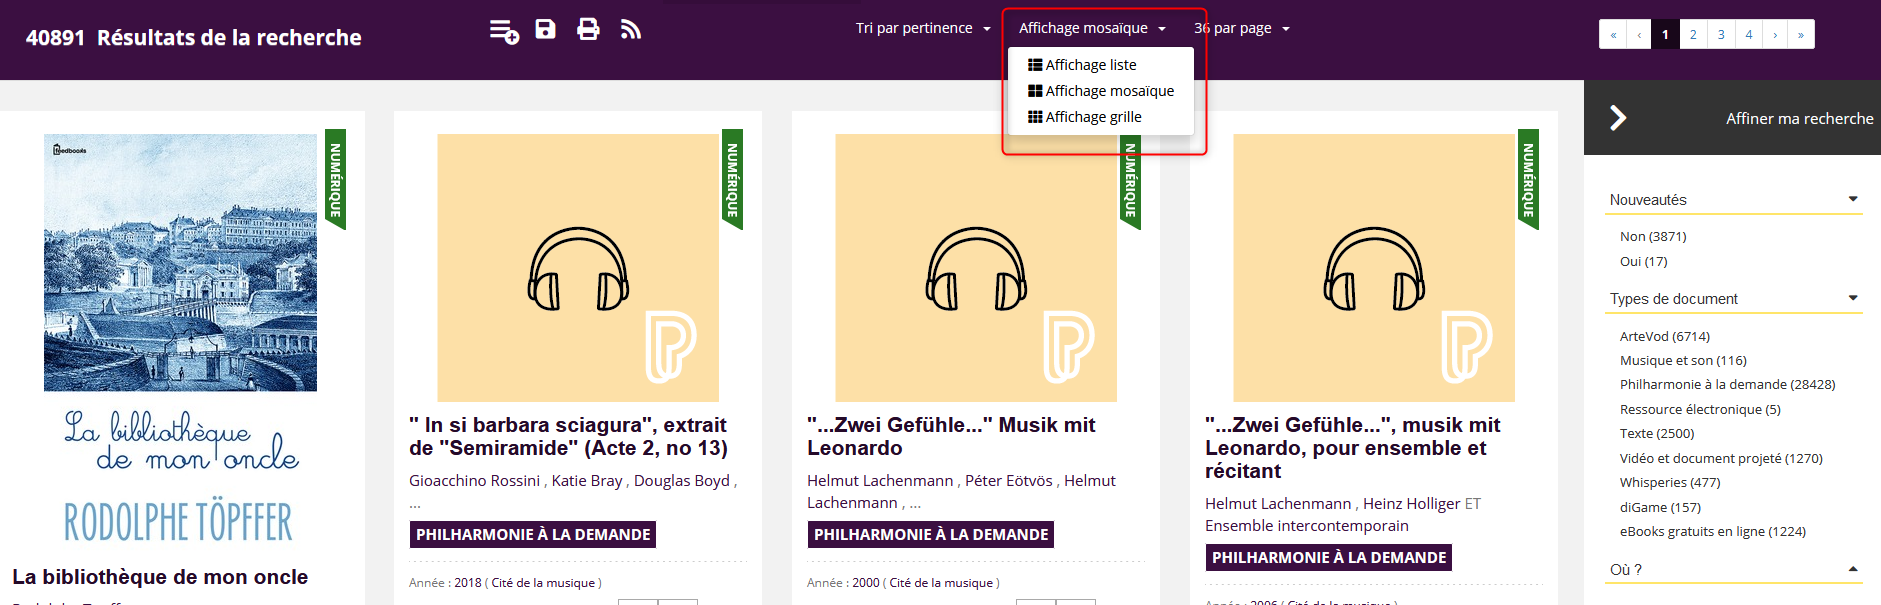Image resolution: width=1881 pixels, height=605 pixels.
Task: Click headphones icon of Semiramide extract
Action: [x=578, y=268]
